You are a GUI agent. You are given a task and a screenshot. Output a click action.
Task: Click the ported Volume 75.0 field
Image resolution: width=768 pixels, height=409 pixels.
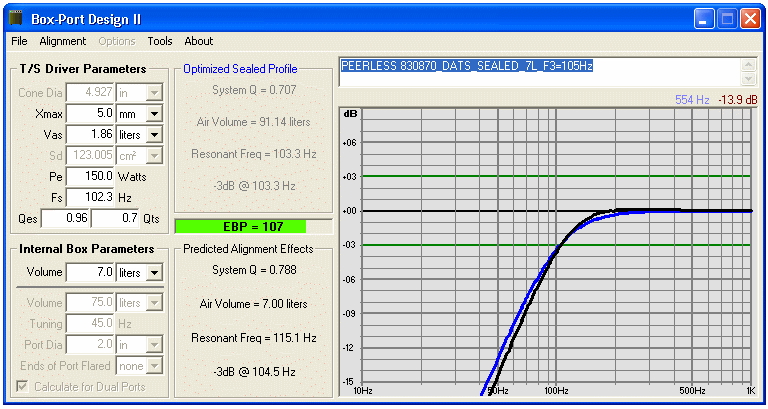(90, 303)
